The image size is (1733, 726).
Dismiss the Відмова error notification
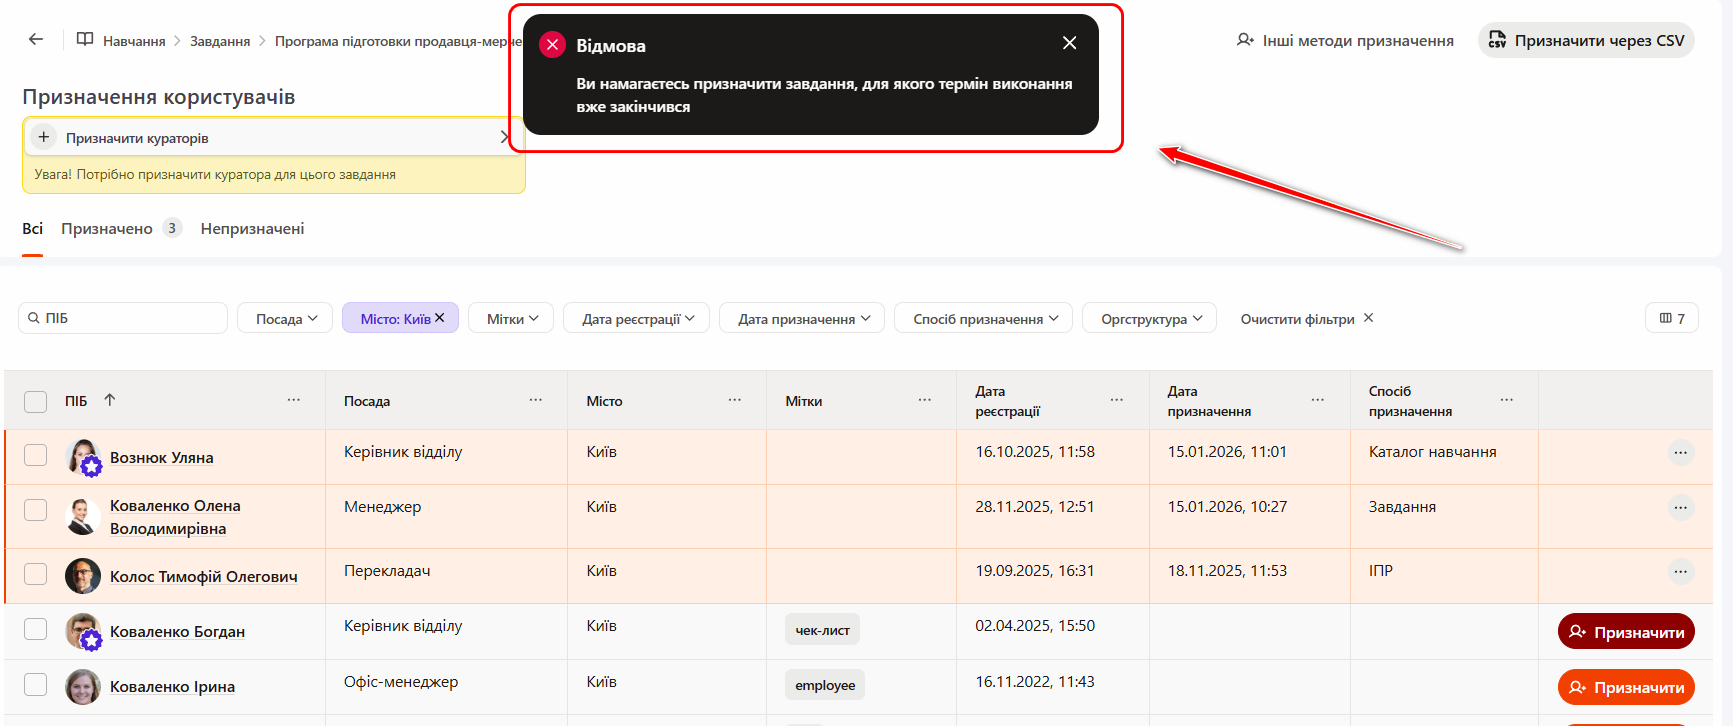[x=1069, y=43]
